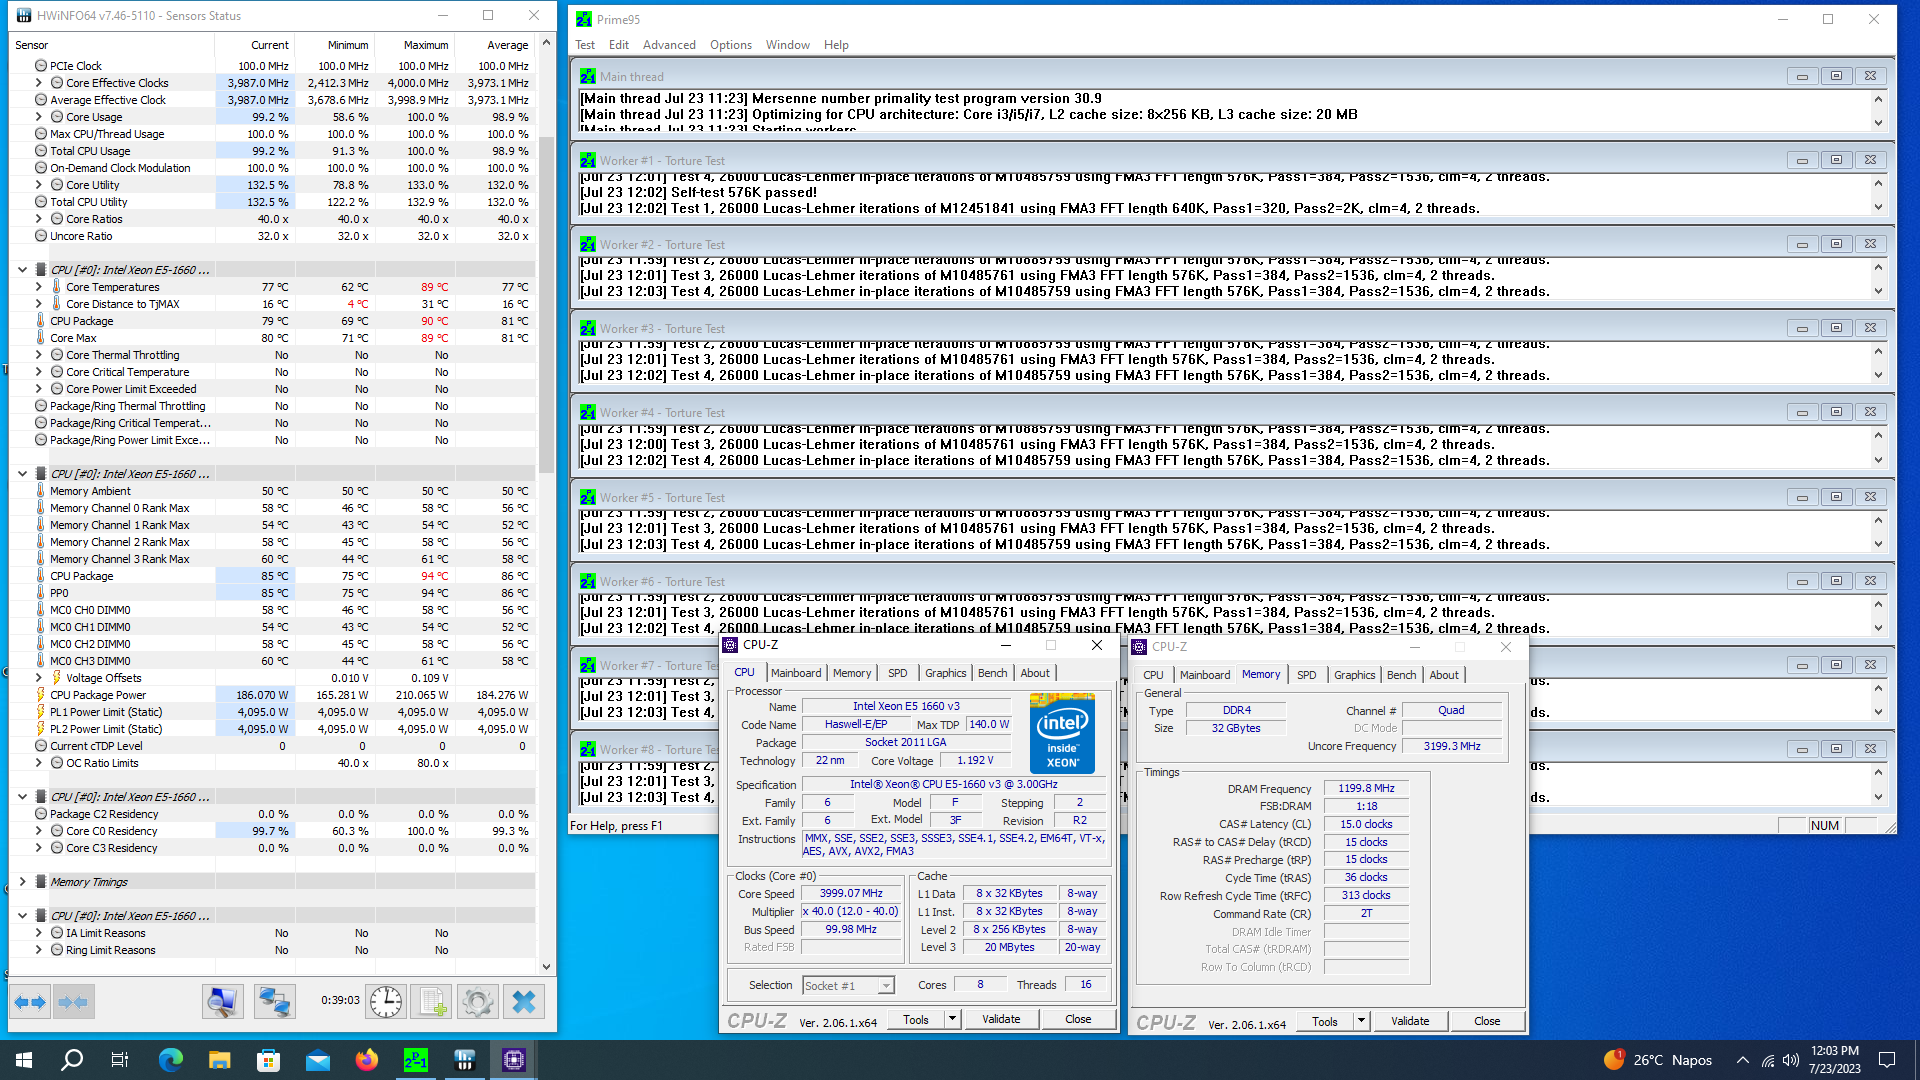Open taskbar Search magnifier
The height and width of the screenshot is (1080, 1920).
(72, 1060)
